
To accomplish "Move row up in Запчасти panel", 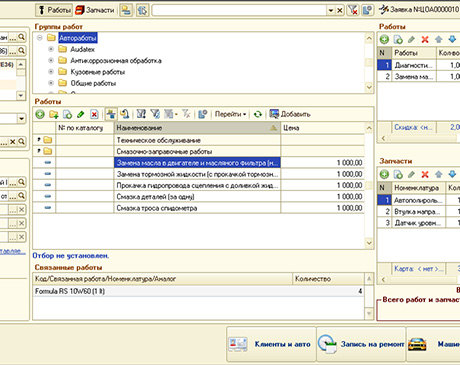I will point(439,174).
